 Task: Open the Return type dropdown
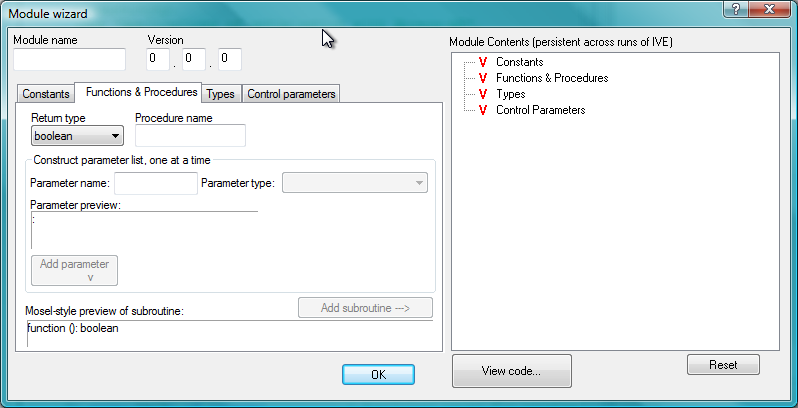click(x=77, y=136)
